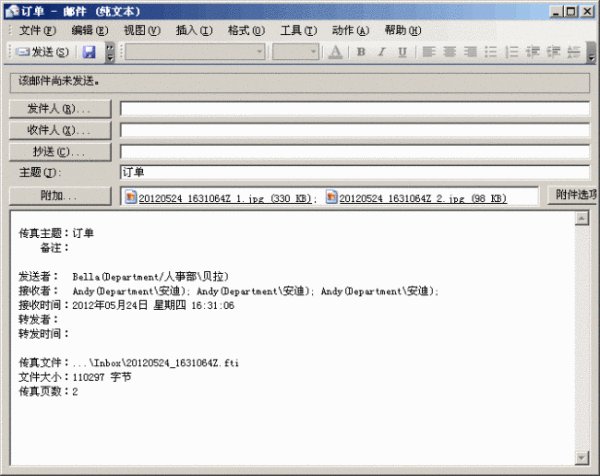Click the 附件选项 button
Screen dimensions: 600x476
tap(574, 195)
